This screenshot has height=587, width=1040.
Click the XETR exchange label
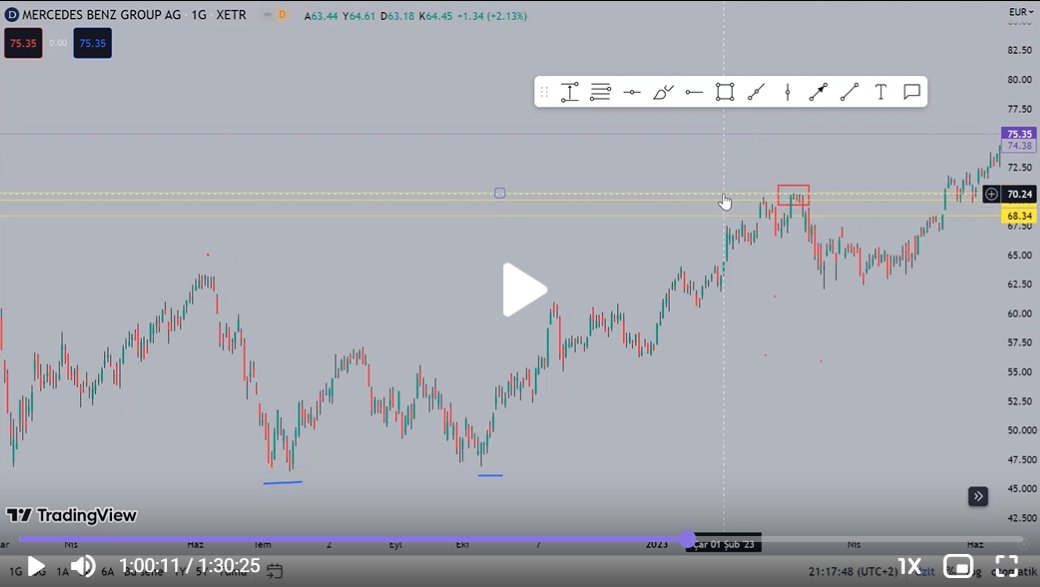pyautogui.click(x=231, y=15)
